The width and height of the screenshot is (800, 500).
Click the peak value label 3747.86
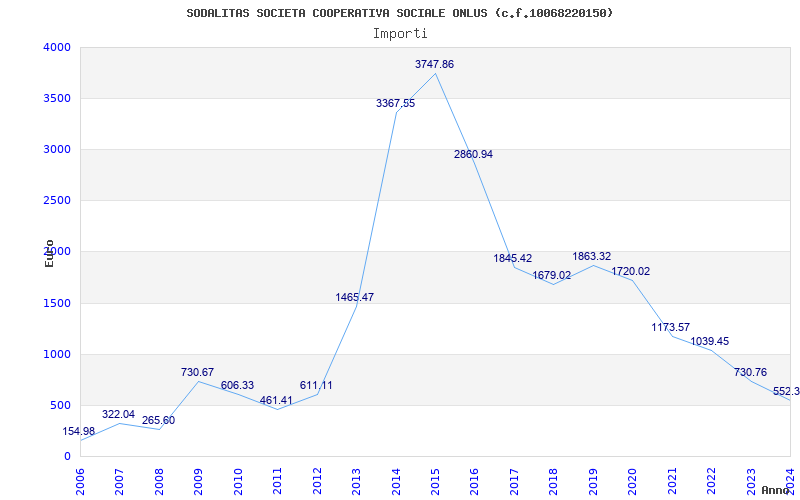coord(434,64)
